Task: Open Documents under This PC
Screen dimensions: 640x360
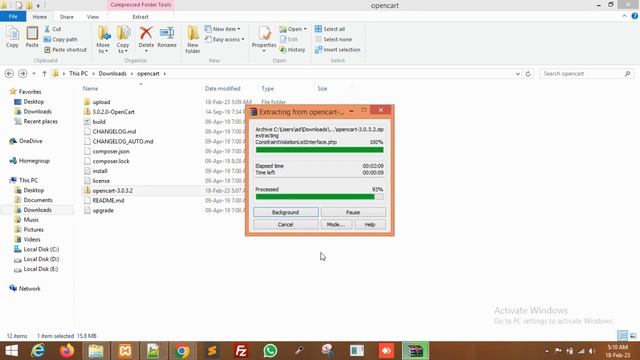Action: (x=38, y=200)
